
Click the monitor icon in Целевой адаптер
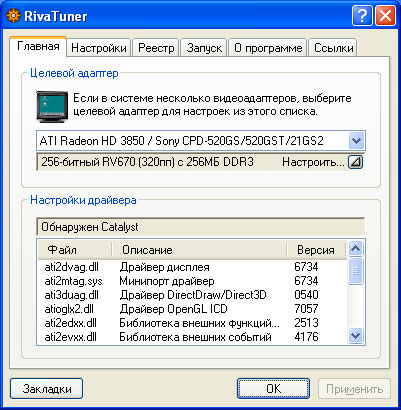[52, 107]
